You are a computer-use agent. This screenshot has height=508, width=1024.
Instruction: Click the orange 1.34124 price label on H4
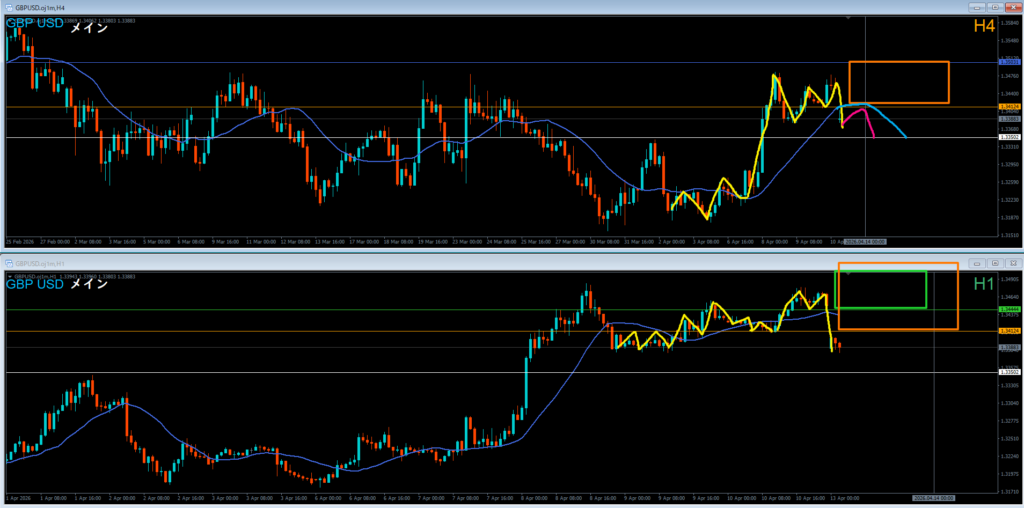pyautogui.click(x=1010, y=106)
